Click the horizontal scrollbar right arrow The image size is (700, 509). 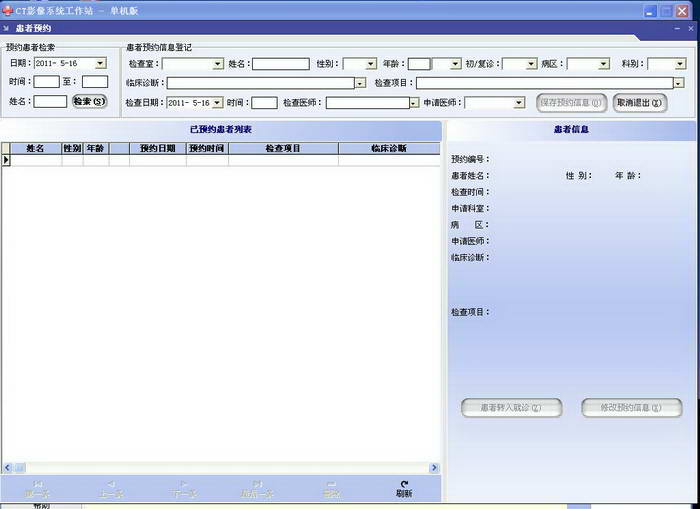coord(434,468)
